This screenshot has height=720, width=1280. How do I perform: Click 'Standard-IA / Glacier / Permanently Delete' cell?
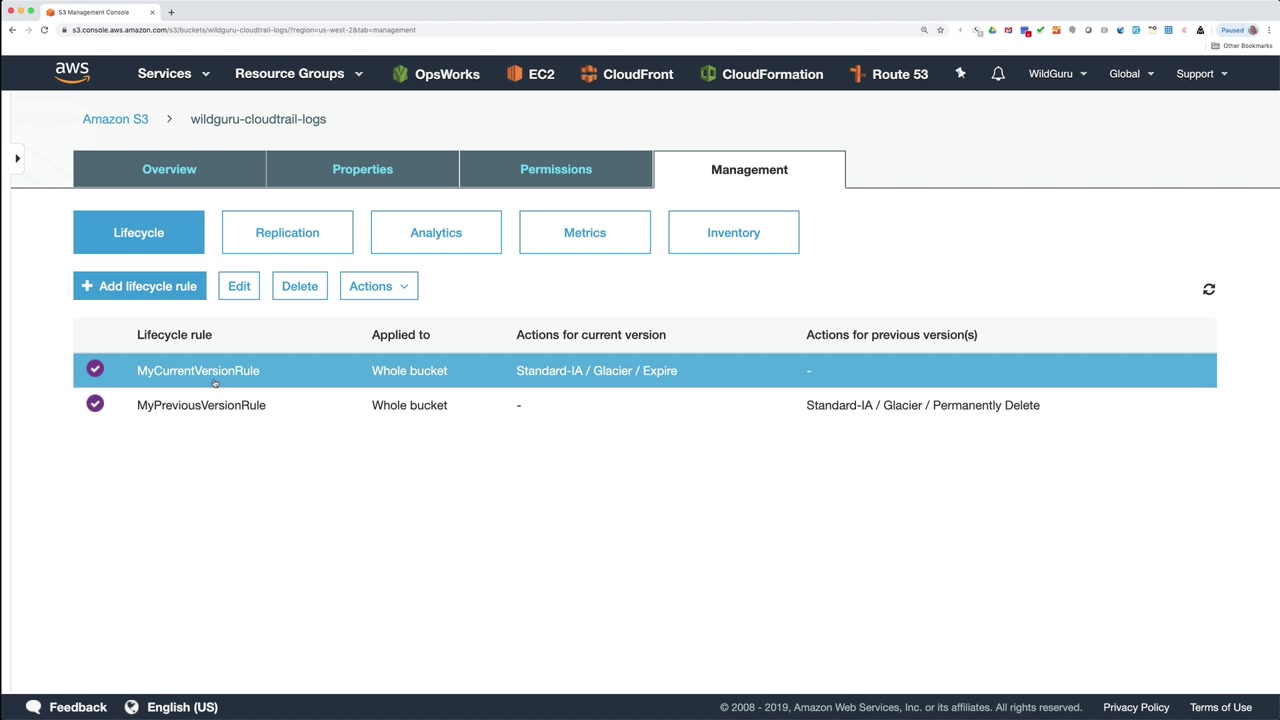tap(923, 405)
